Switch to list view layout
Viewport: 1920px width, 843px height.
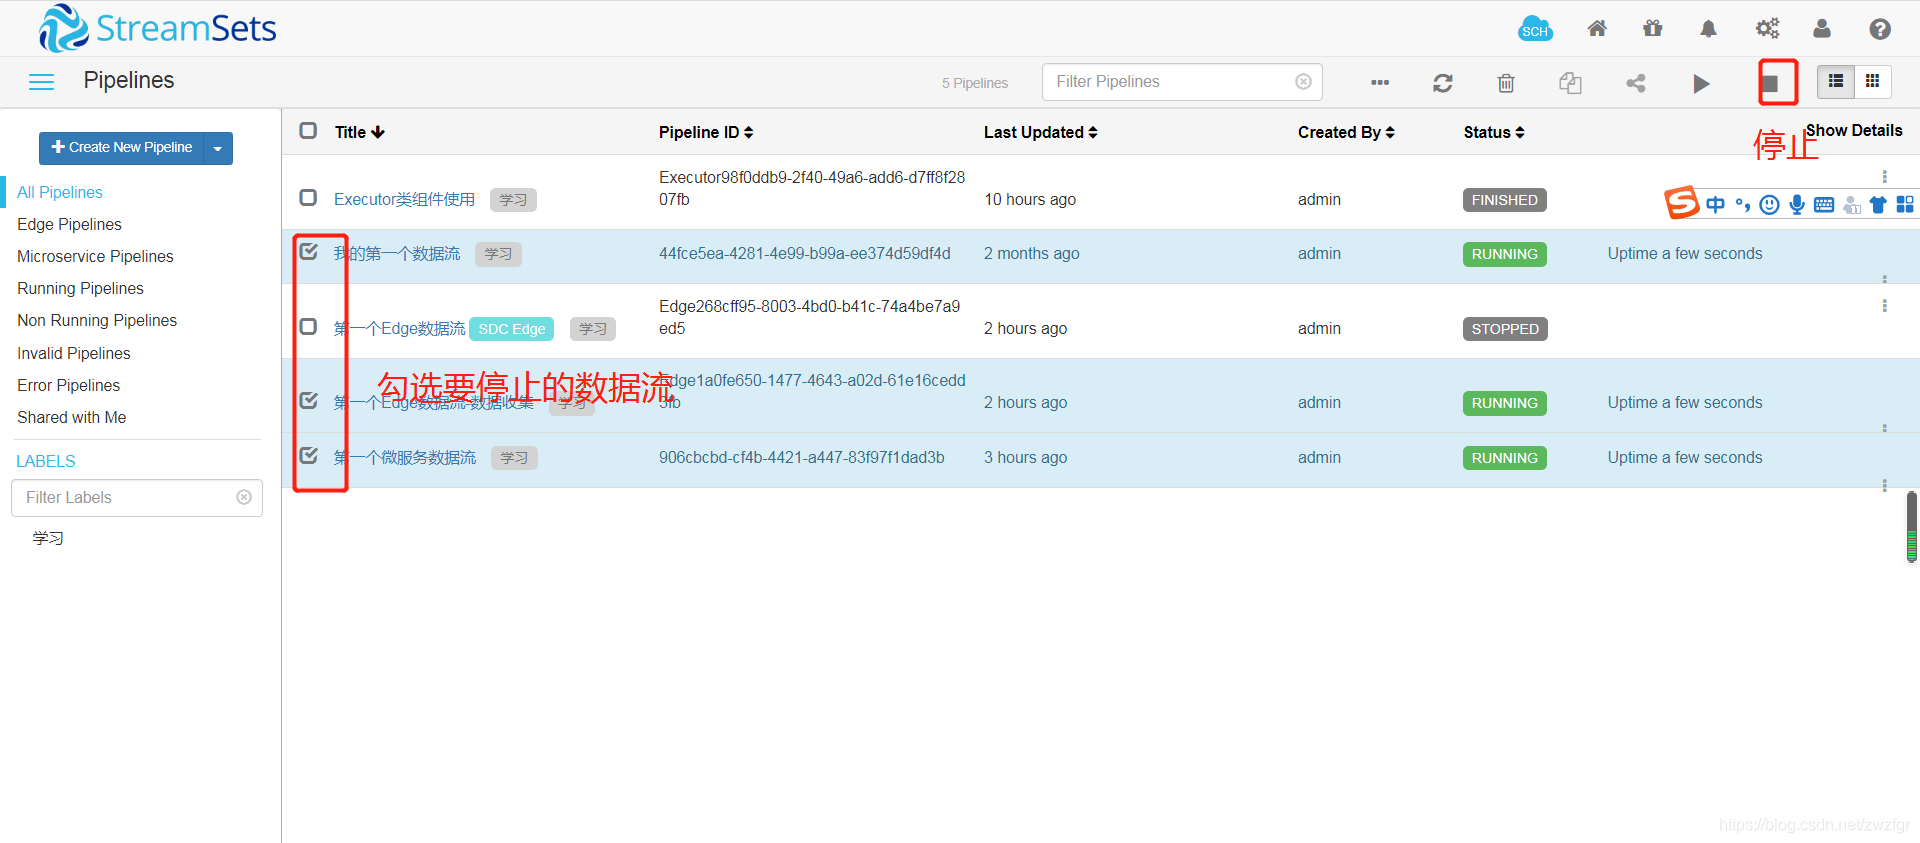1836,81
